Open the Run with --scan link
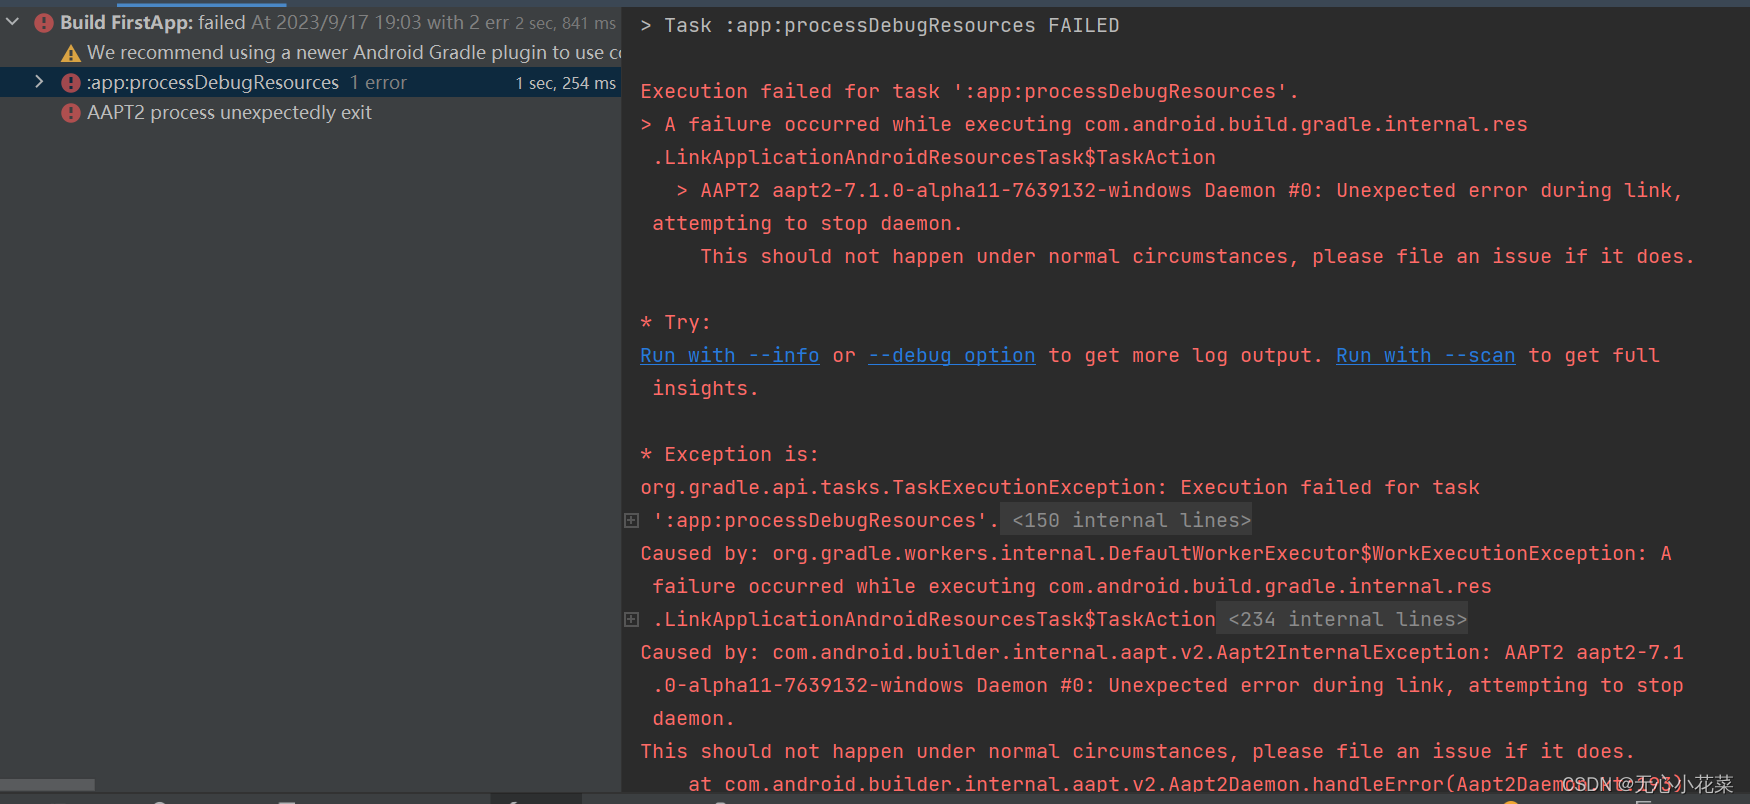 click(x=1425, y=355)
